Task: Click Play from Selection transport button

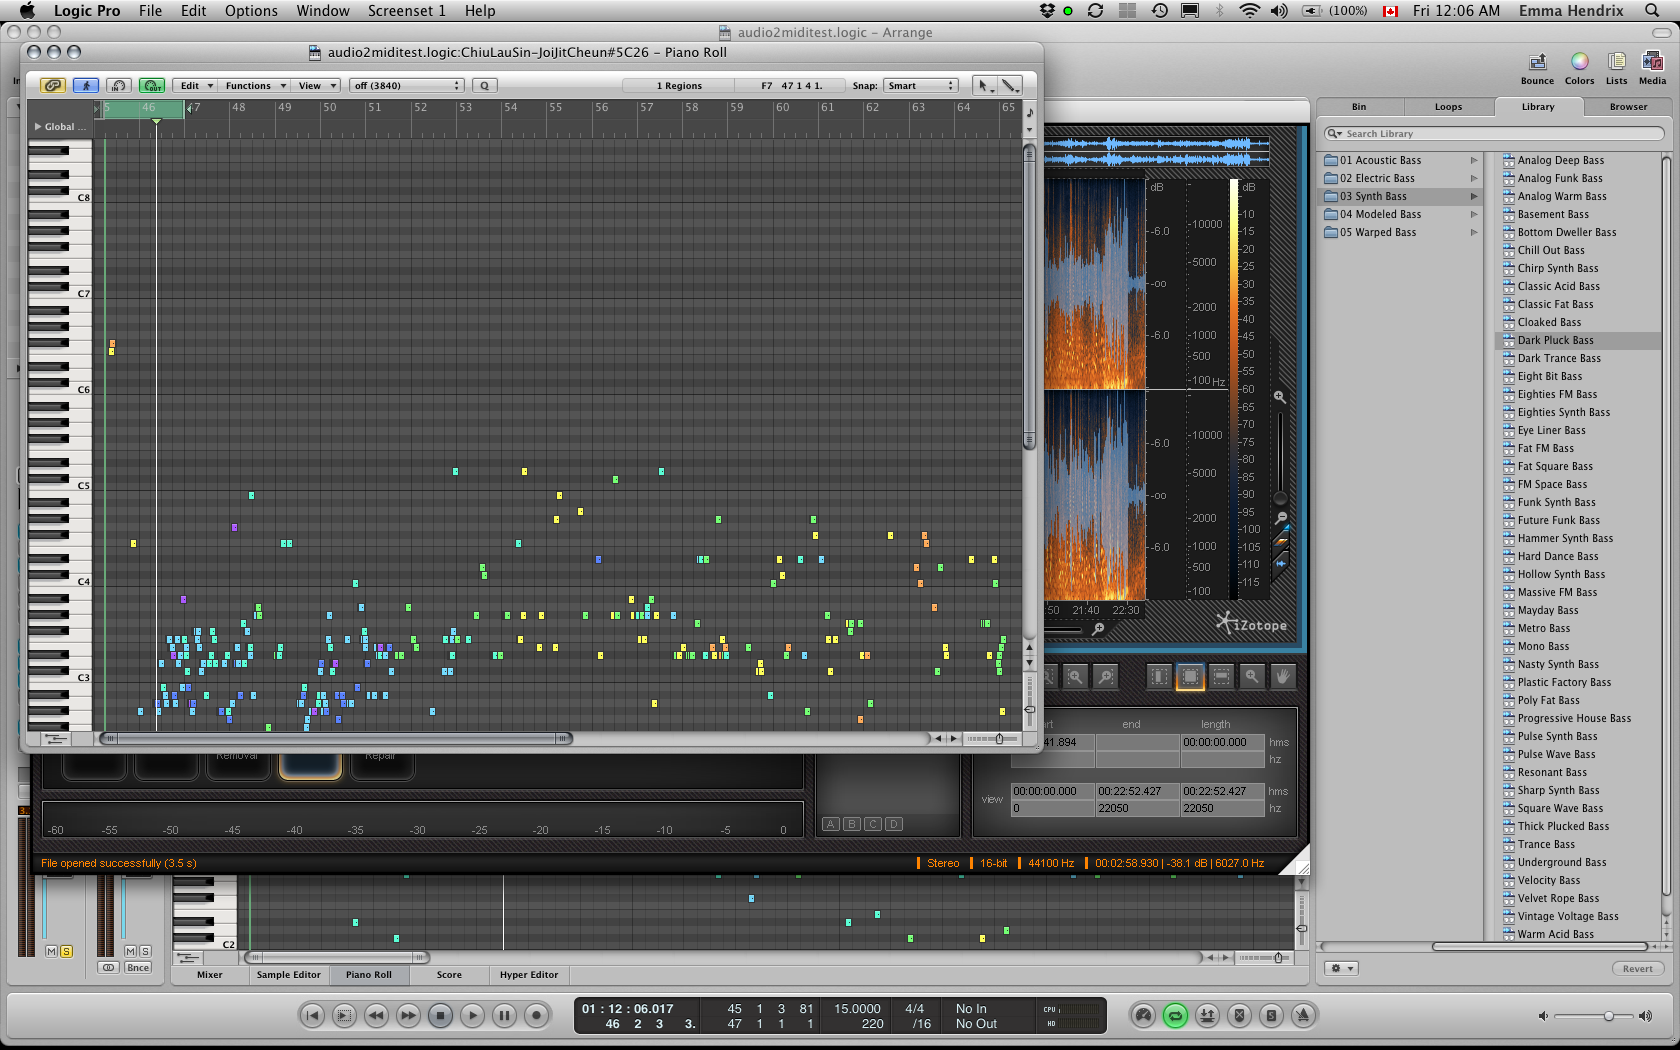Action: click(344, 1016)
